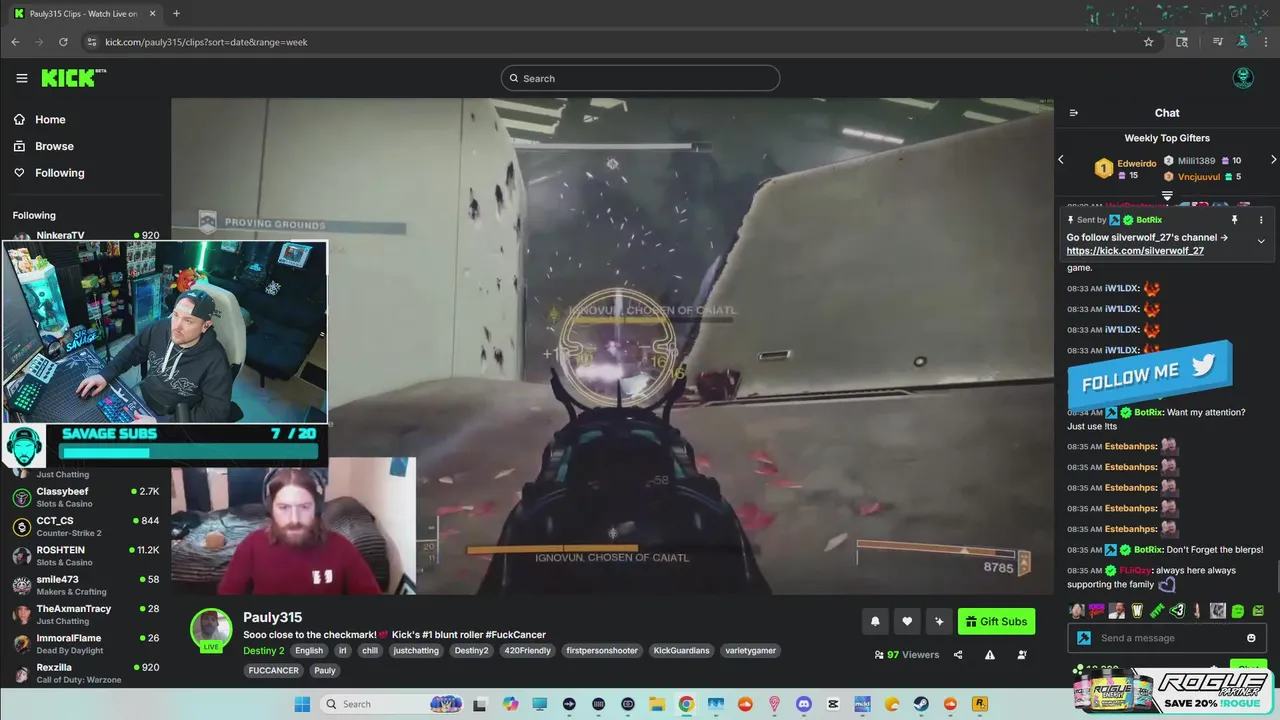Open the emoji picker in chat
1280x720 pixels.
[x=1251, y=638]
